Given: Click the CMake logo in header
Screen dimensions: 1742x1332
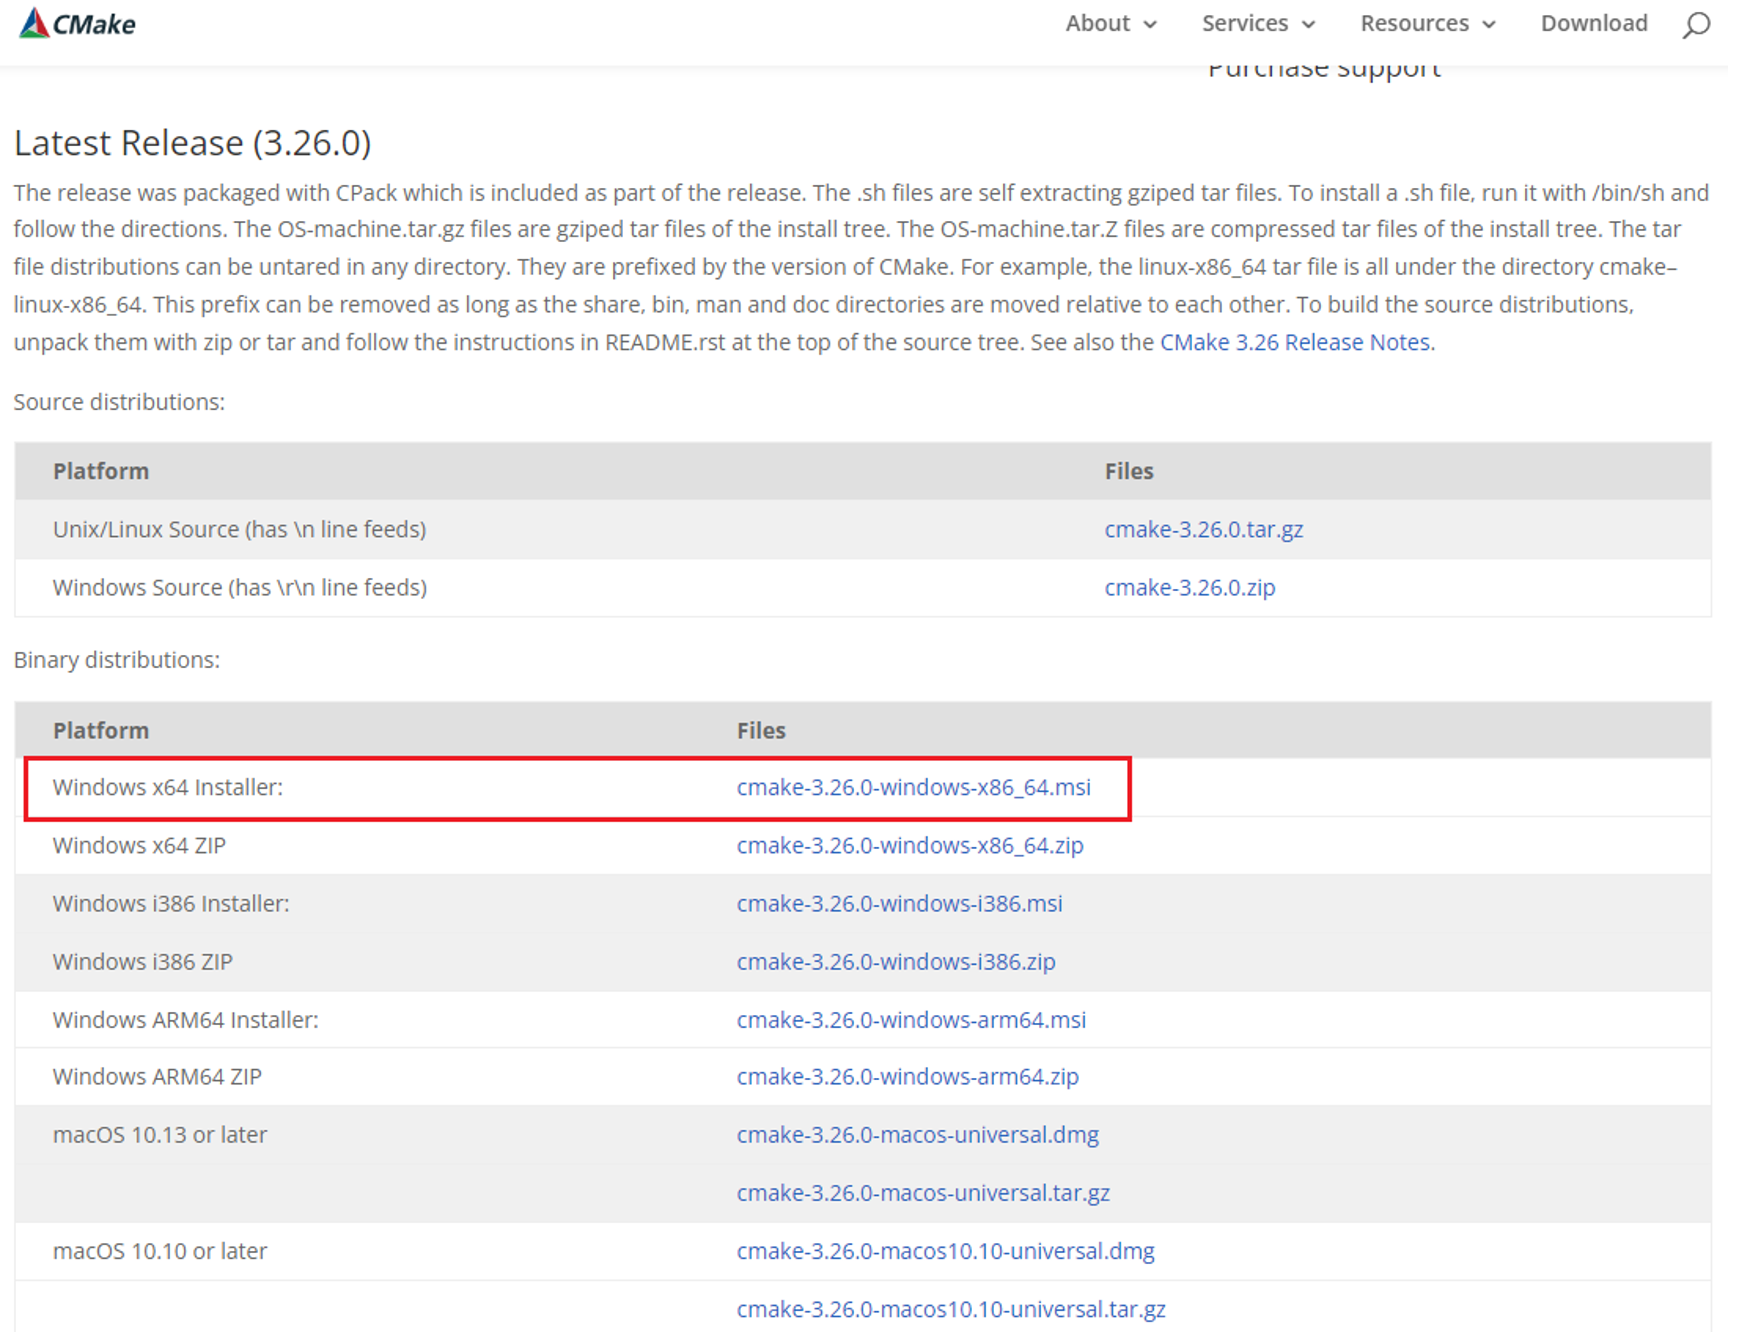Looking at the screenshot, I should click(x=77, y=23).
